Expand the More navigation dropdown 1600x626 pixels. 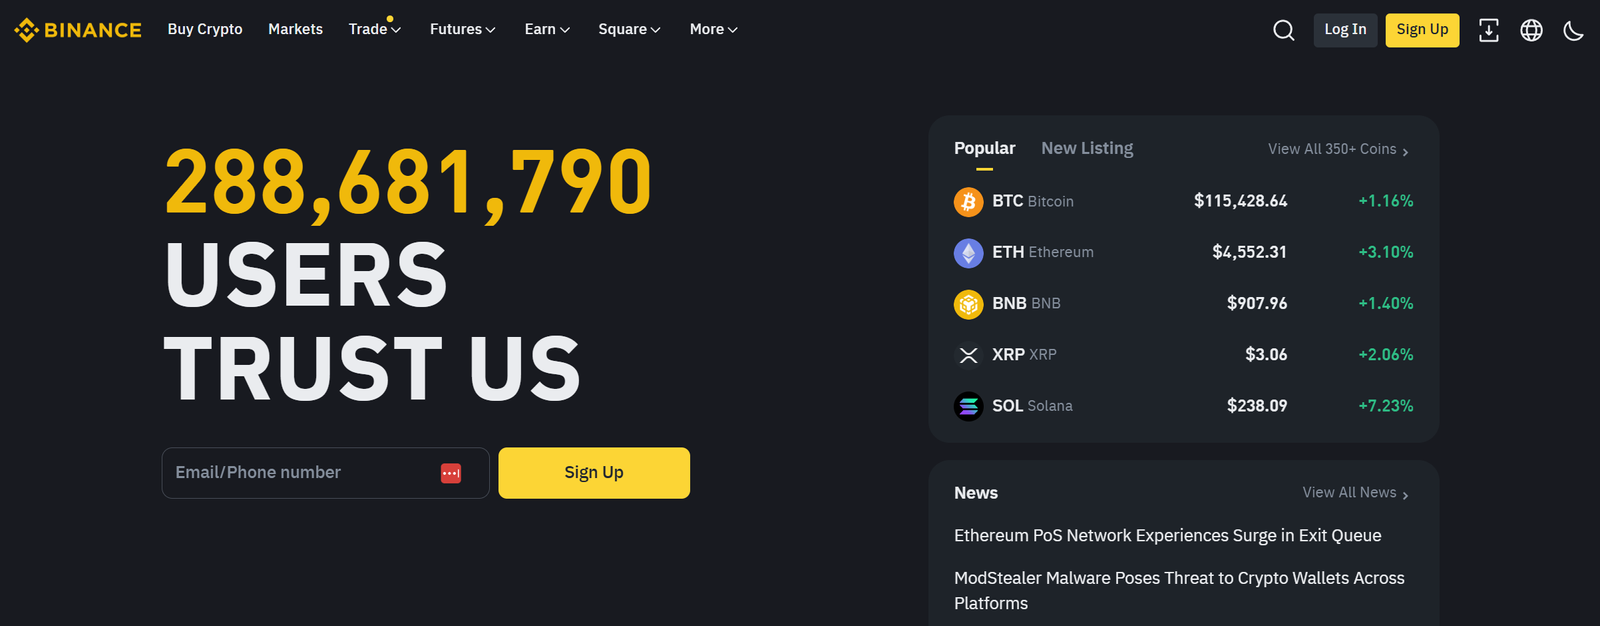coord(712,29)
